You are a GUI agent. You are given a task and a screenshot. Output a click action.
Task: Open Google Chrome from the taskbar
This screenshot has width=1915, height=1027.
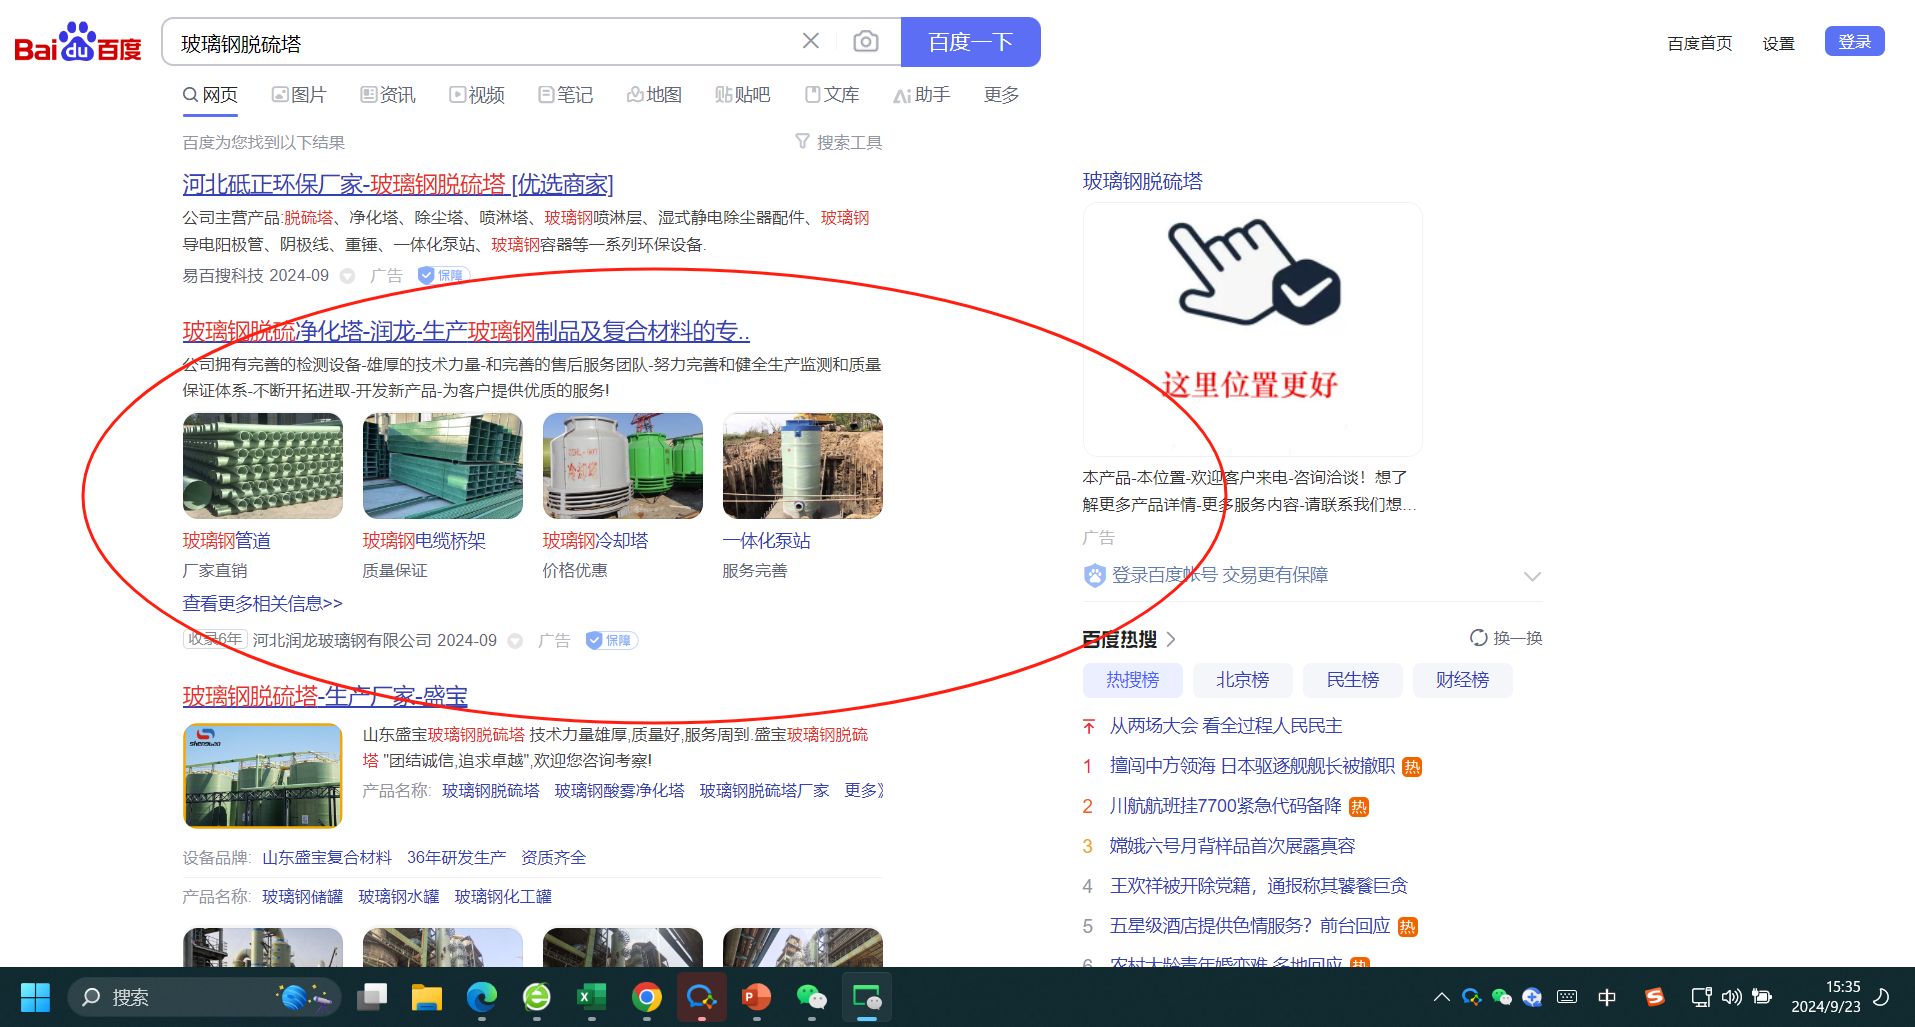[x=647, y=997]
